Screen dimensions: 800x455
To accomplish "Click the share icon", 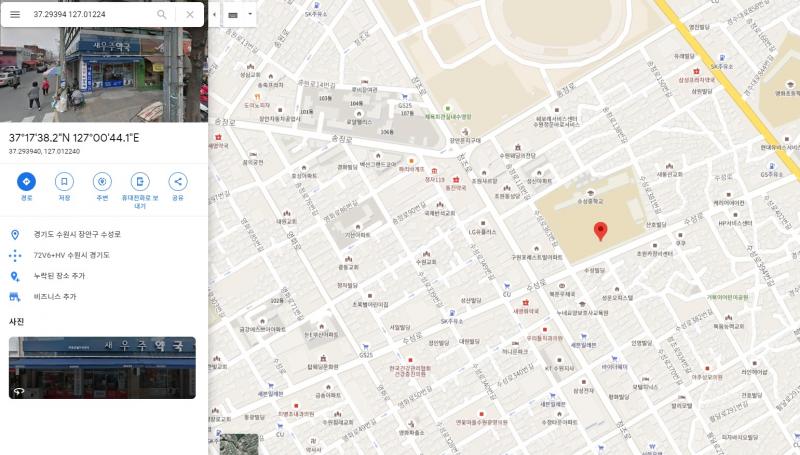I will 178,182.
